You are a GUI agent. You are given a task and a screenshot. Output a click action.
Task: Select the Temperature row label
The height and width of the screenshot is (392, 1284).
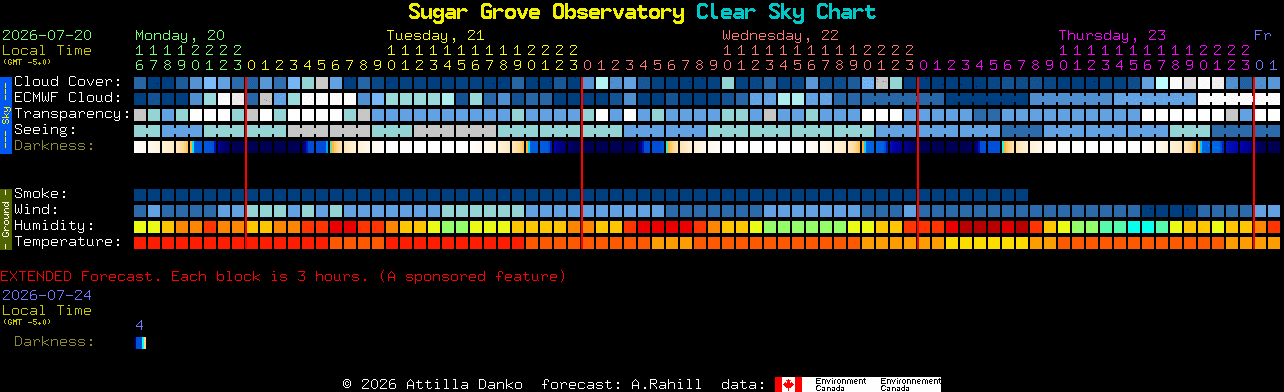click(68, 241)
